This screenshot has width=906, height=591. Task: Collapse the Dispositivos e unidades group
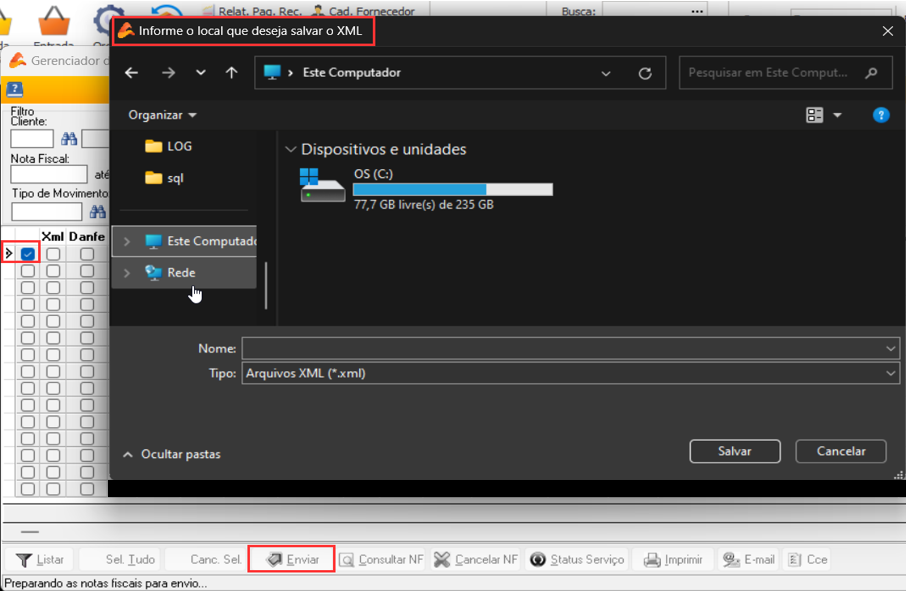290,150
